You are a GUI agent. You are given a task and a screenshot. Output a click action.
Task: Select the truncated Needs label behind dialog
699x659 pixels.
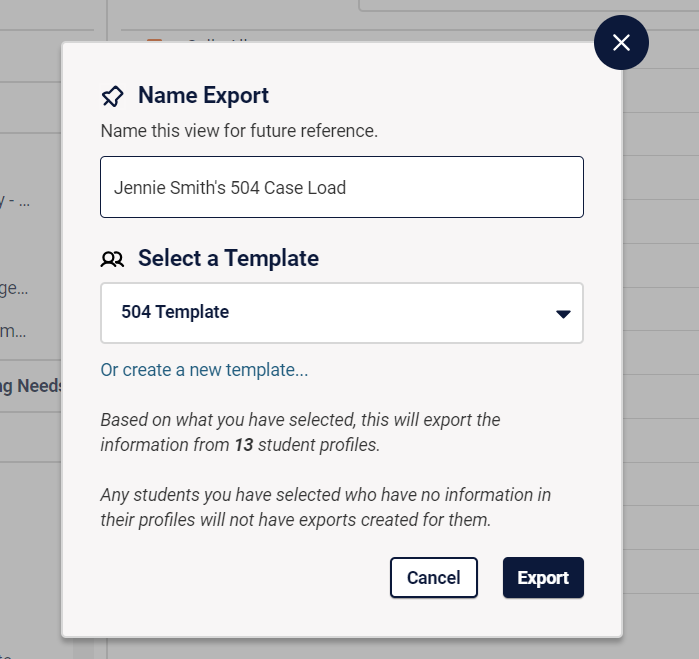(x=31, y=386)
